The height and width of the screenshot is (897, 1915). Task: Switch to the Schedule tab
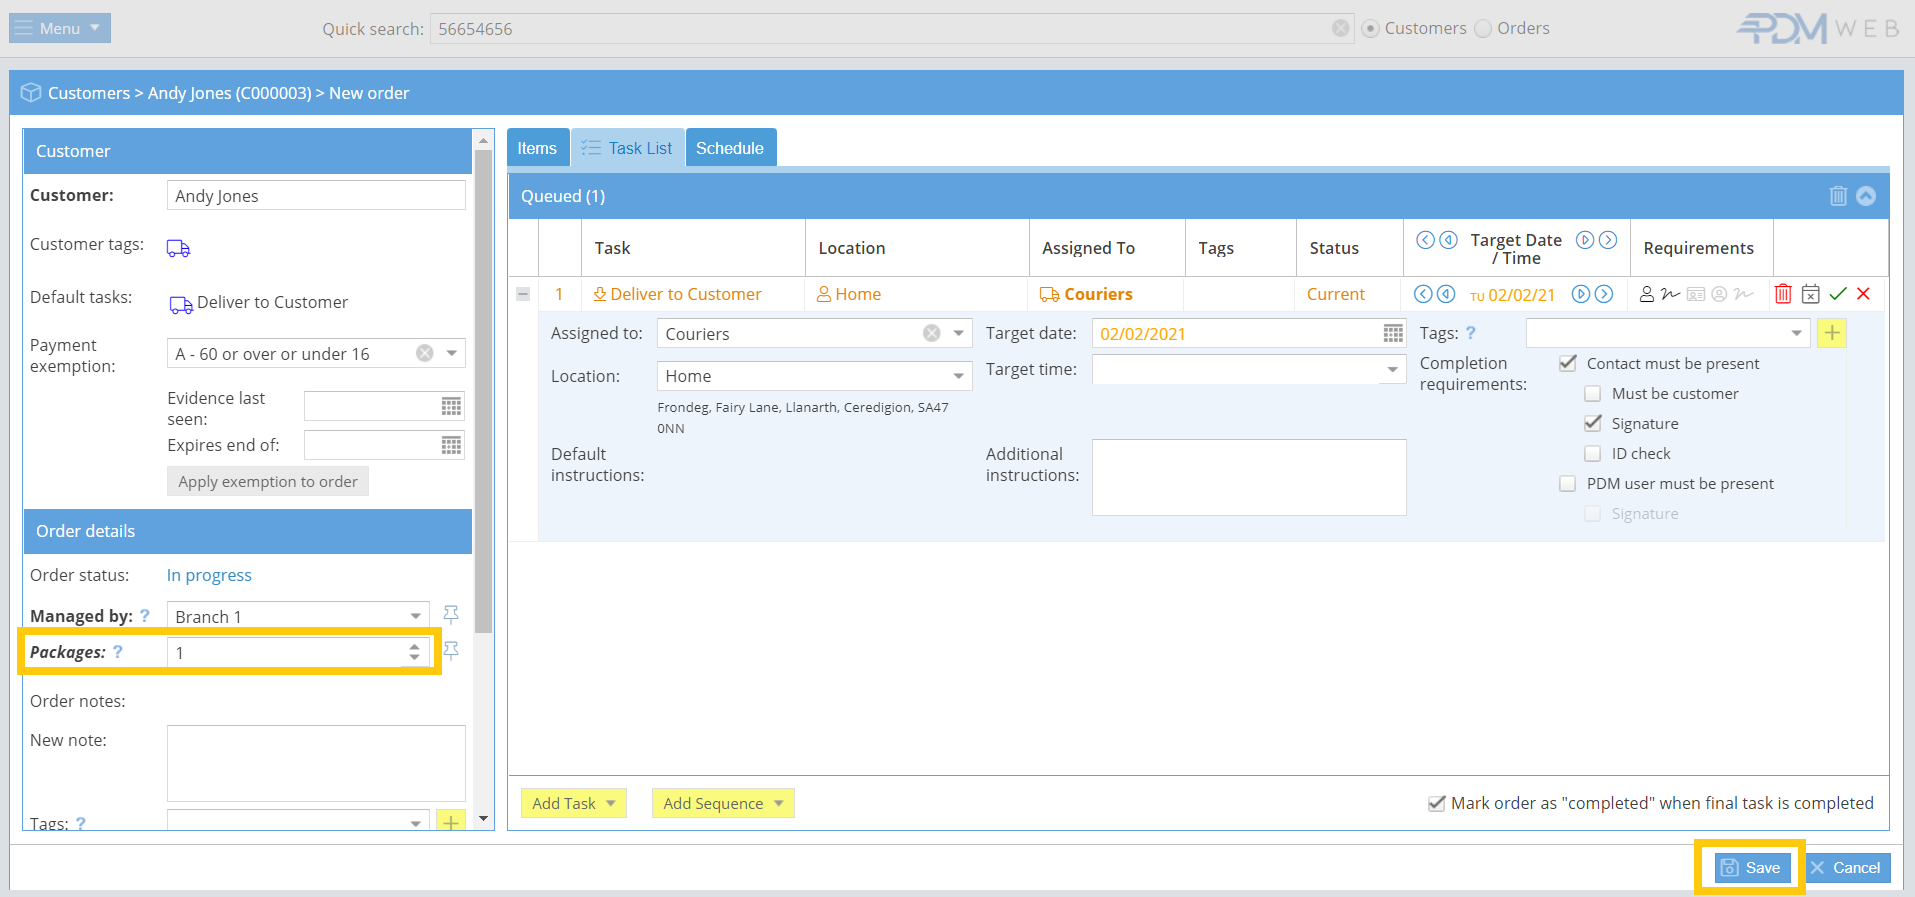730,148
